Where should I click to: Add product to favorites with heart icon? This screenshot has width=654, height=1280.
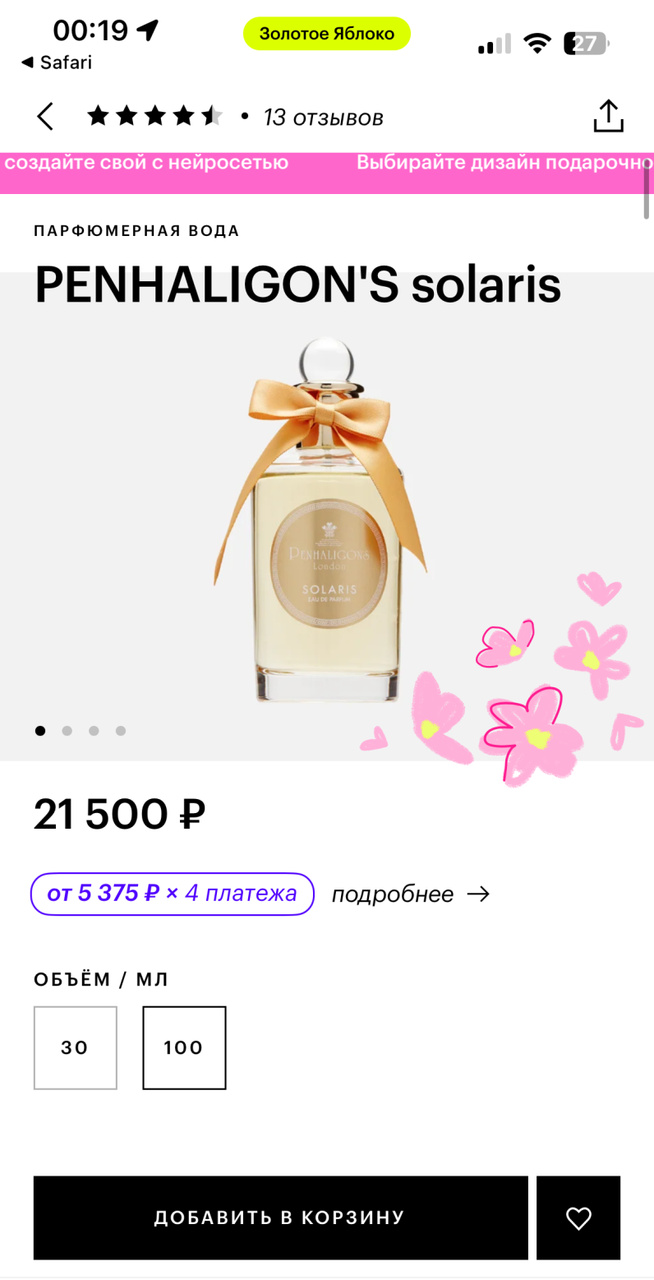pyautogui.click(x=578, y=1218)
